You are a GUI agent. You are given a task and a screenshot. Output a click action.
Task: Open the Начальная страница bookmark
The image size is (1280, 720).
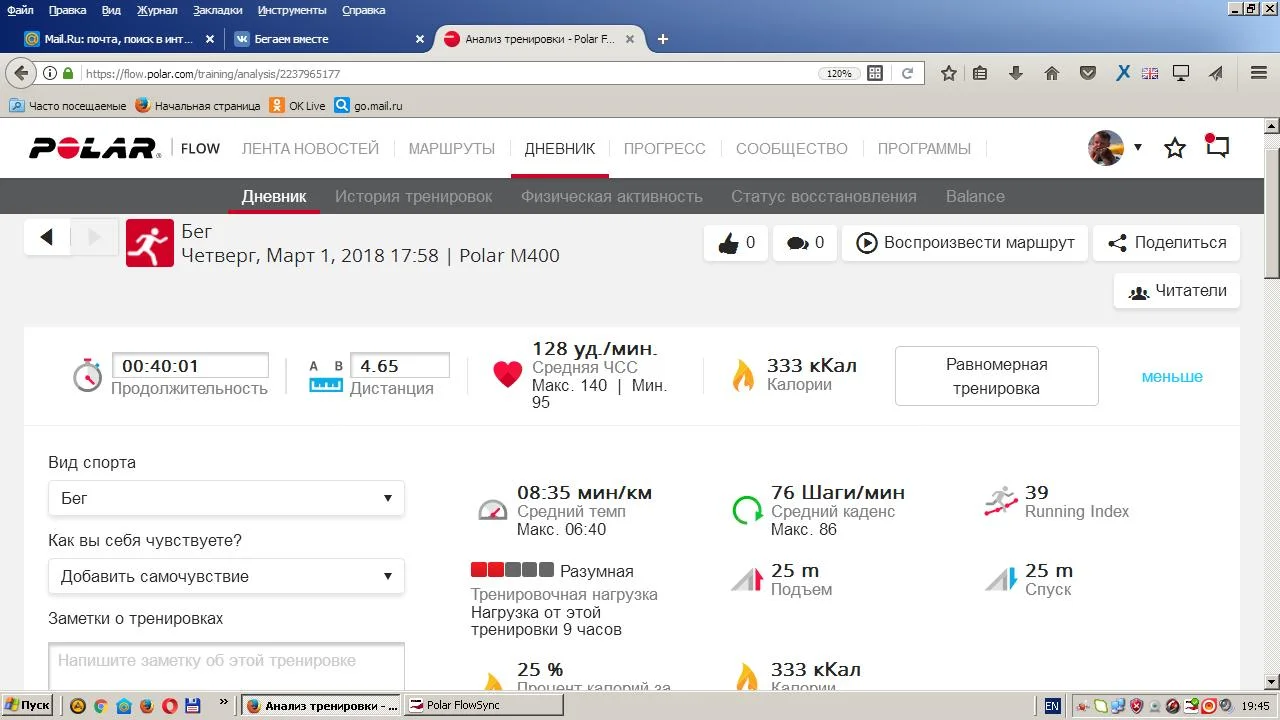198,105
